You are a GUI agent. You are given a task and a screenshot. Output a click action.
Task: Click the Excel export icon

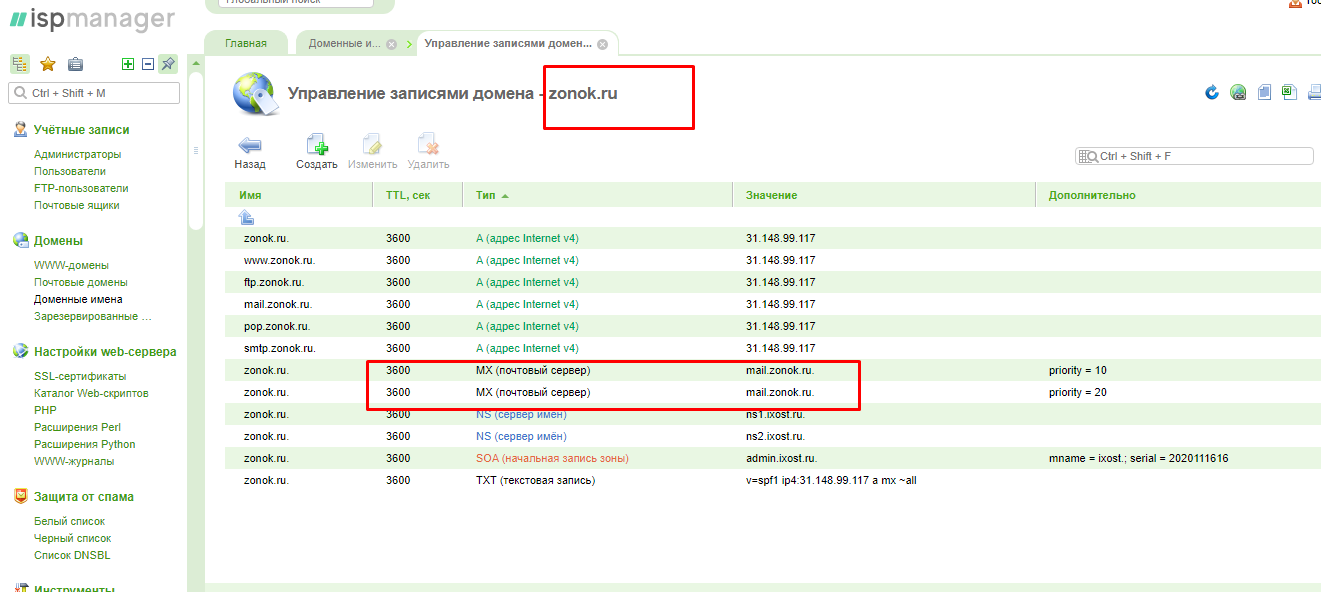1289,93
